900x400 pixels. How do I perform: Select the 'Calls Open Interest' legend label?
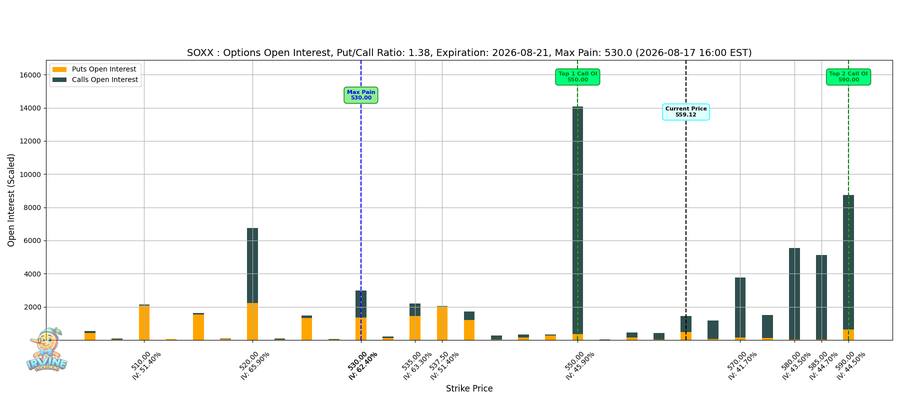tap(104, 80)
